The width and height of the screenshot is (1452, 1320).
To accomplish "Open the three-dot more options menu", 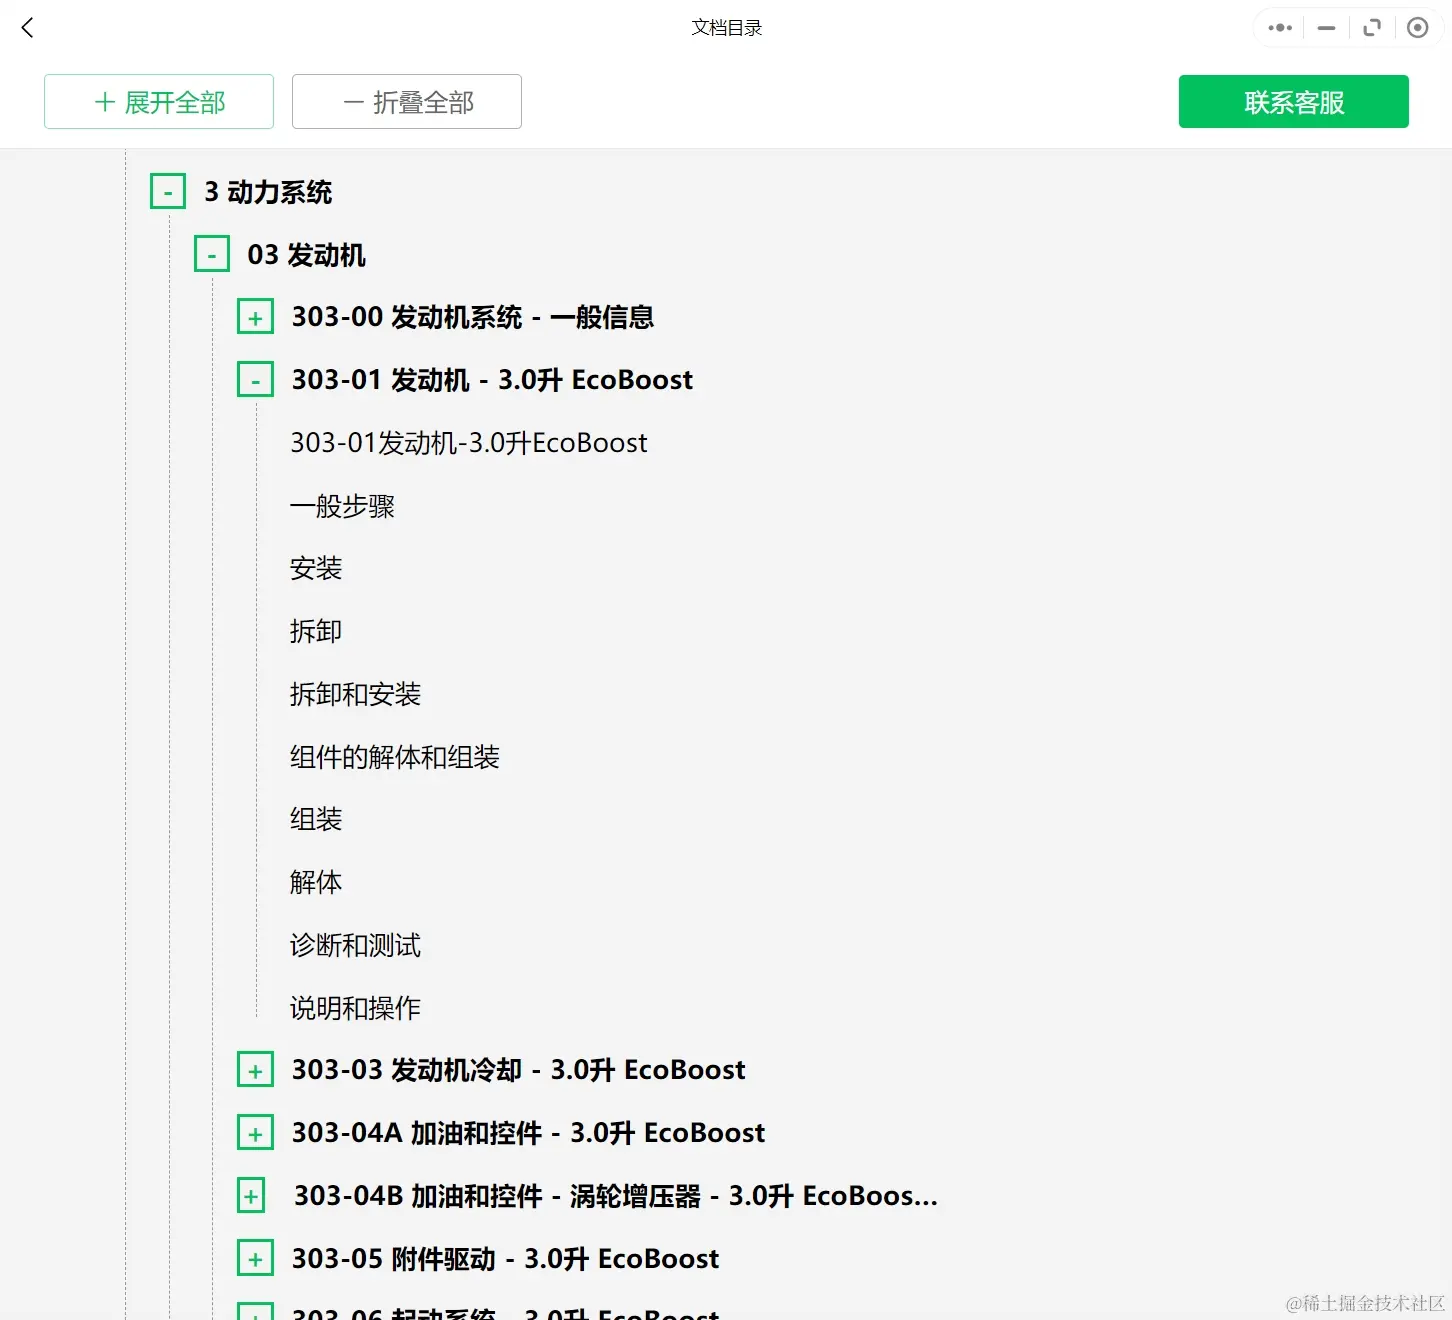I will [1278, 27].
